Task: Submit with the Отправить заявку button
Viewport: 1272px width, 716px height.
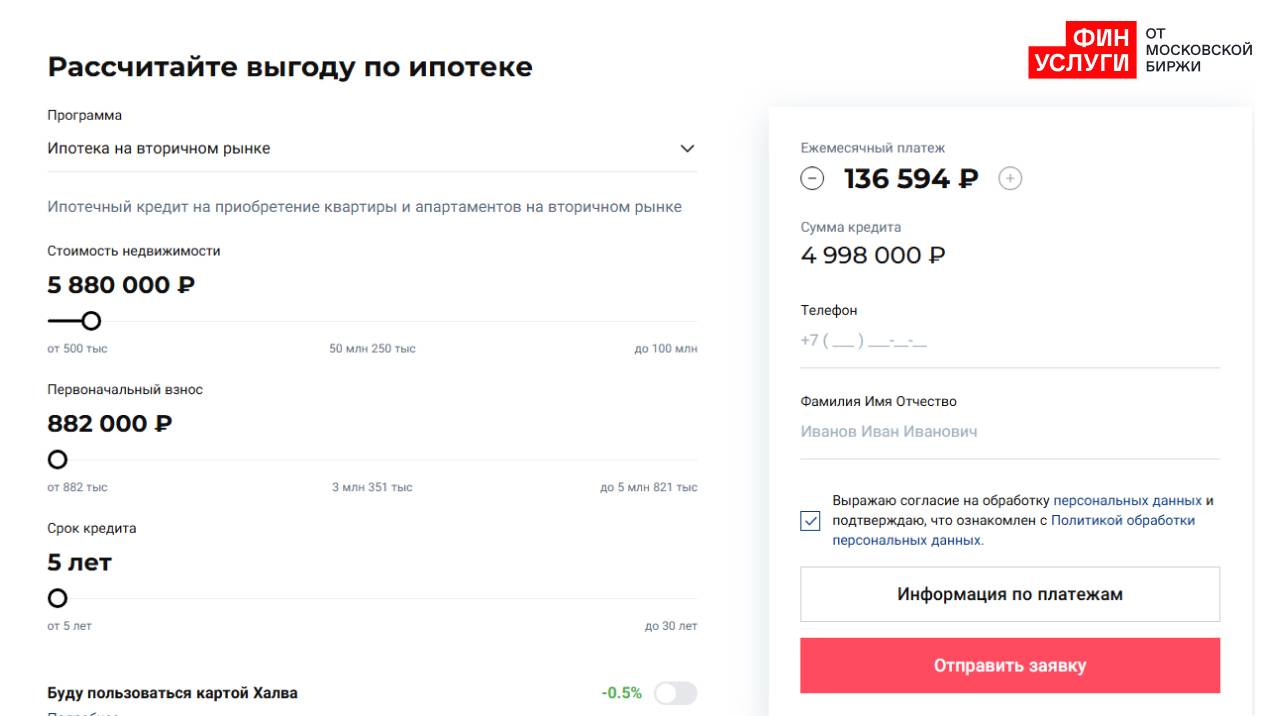Action: coord(1010,666)
